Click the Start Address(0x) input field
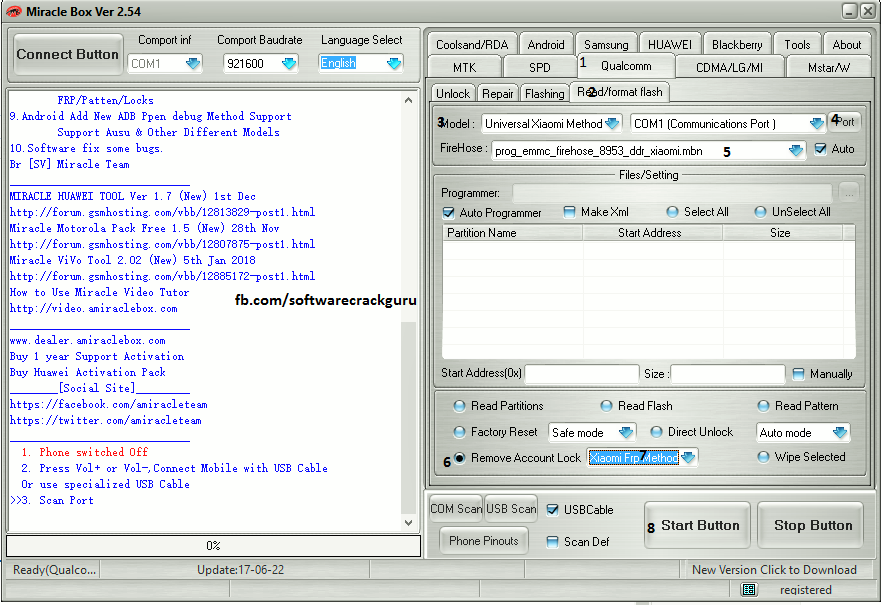Viewport: 881px width, 605px height. click(x=582, y=374)
